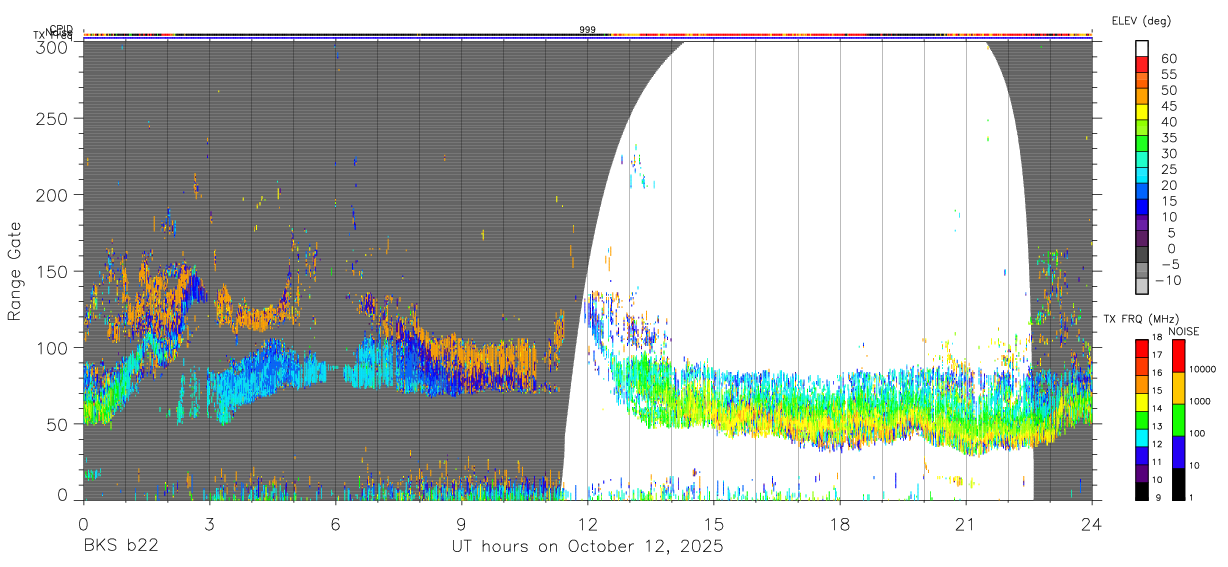Pick the red top segment of NOISE colorbar

(x=1178, y=356)
